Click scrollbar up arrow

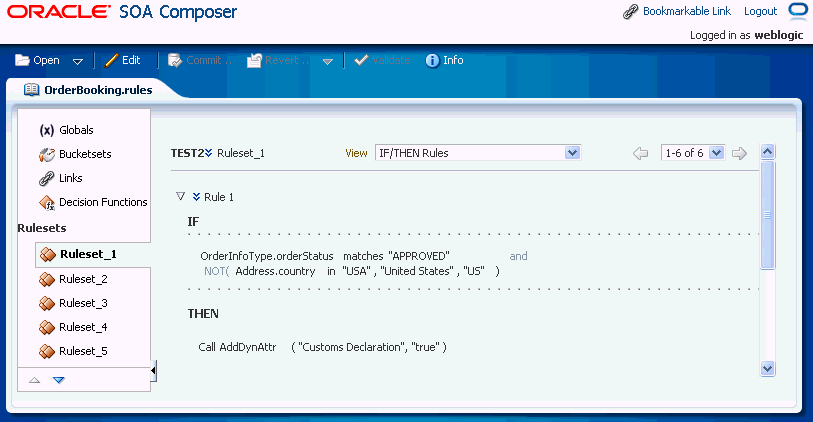[767, 151]
